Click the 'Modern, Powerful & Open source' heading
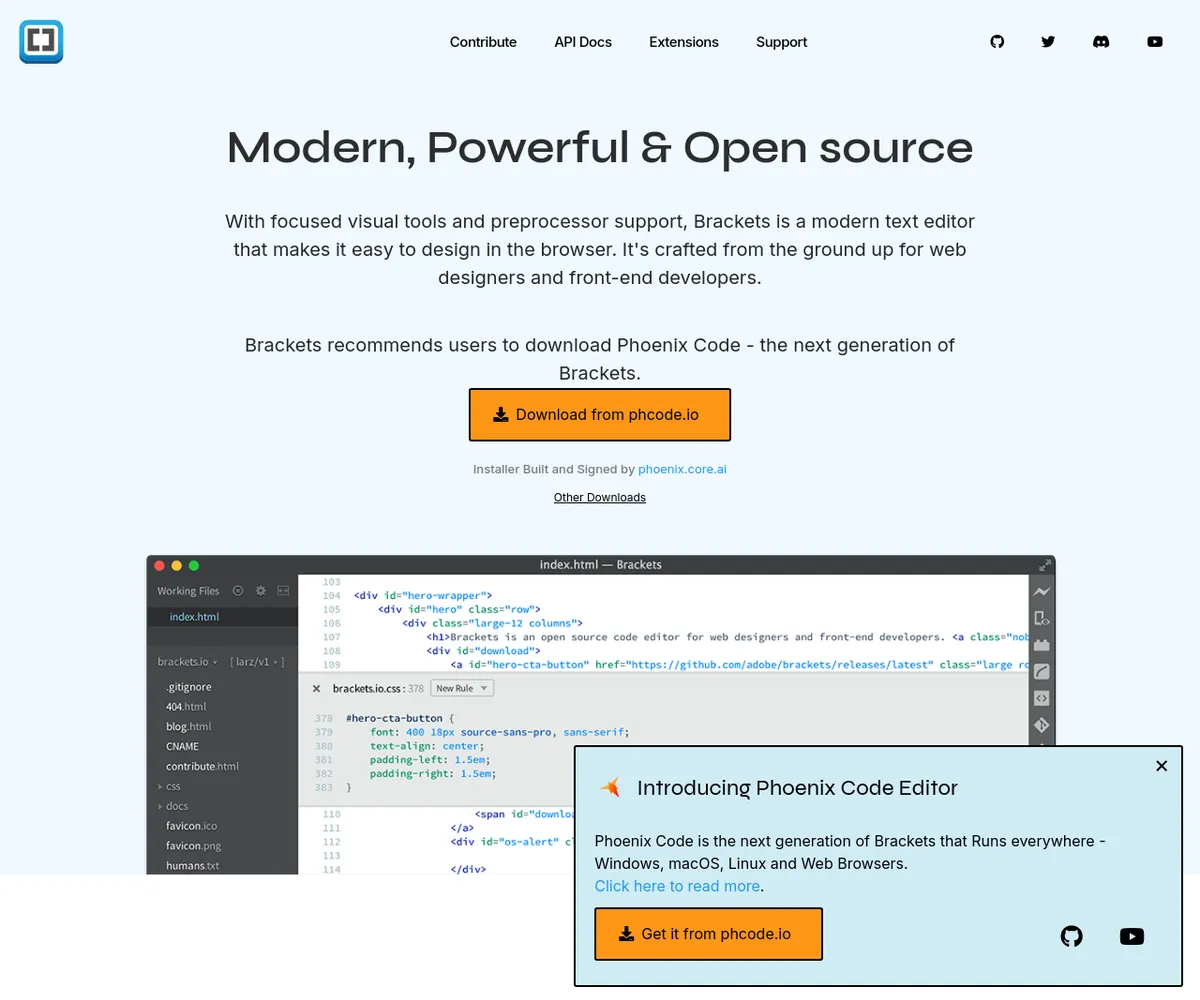 tap(600, 148)
